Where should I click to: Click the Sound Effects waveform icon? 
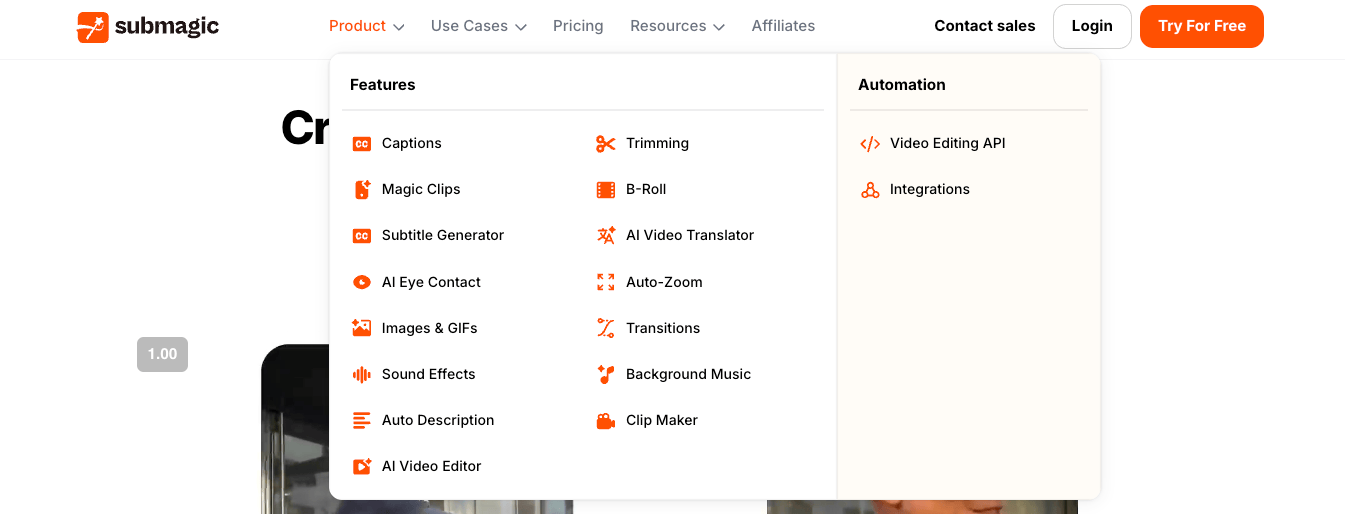(362, 375)
